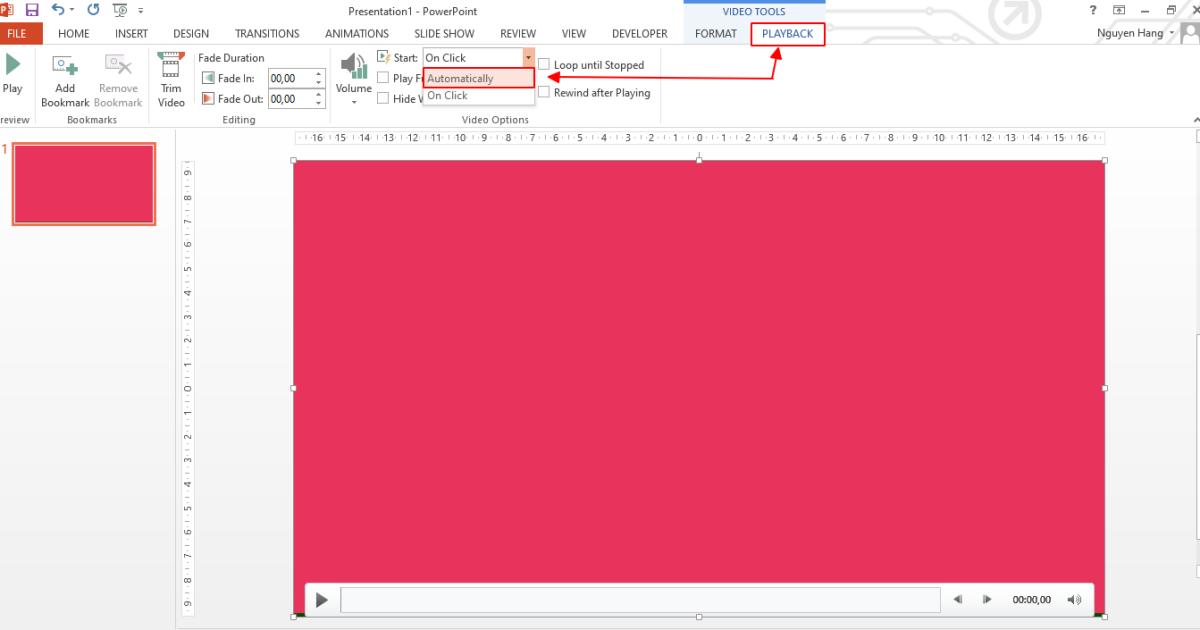Check Rewind after Playing

544,91
